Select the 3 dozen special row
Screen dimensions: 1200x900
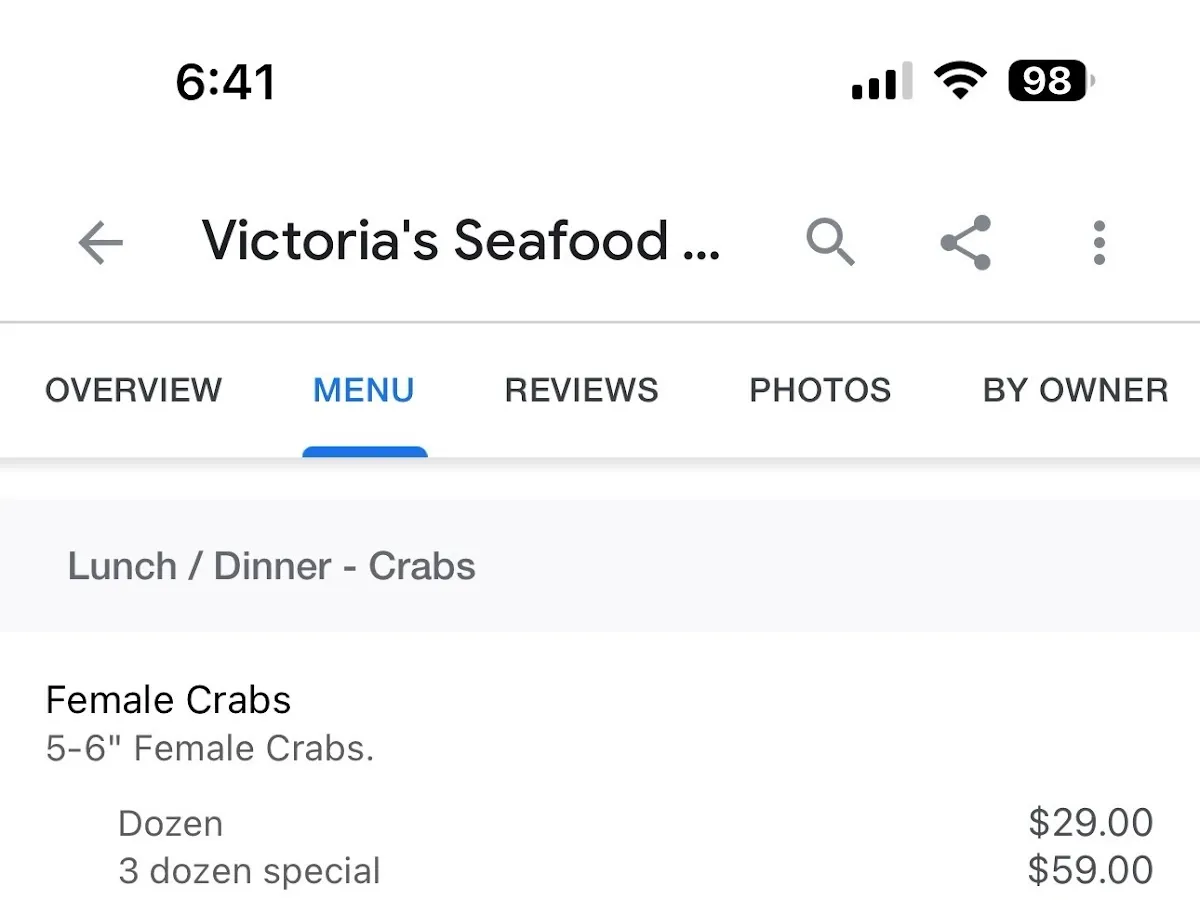[x=249, y=870]
